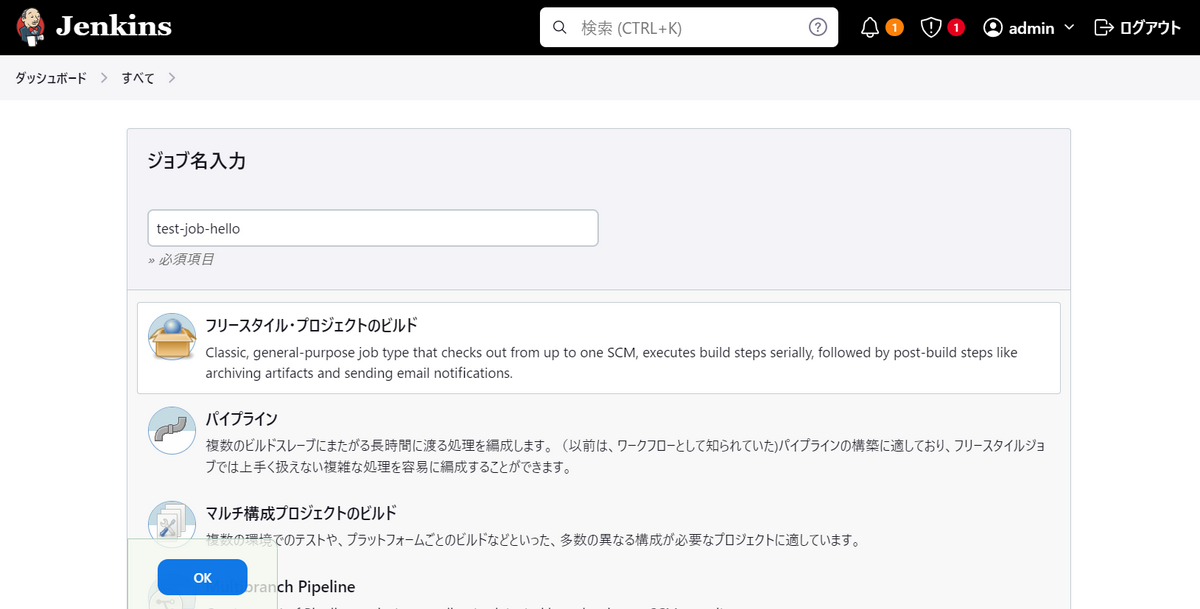
Task: Click the admin user avatar icon
Action: pos(993,28)
